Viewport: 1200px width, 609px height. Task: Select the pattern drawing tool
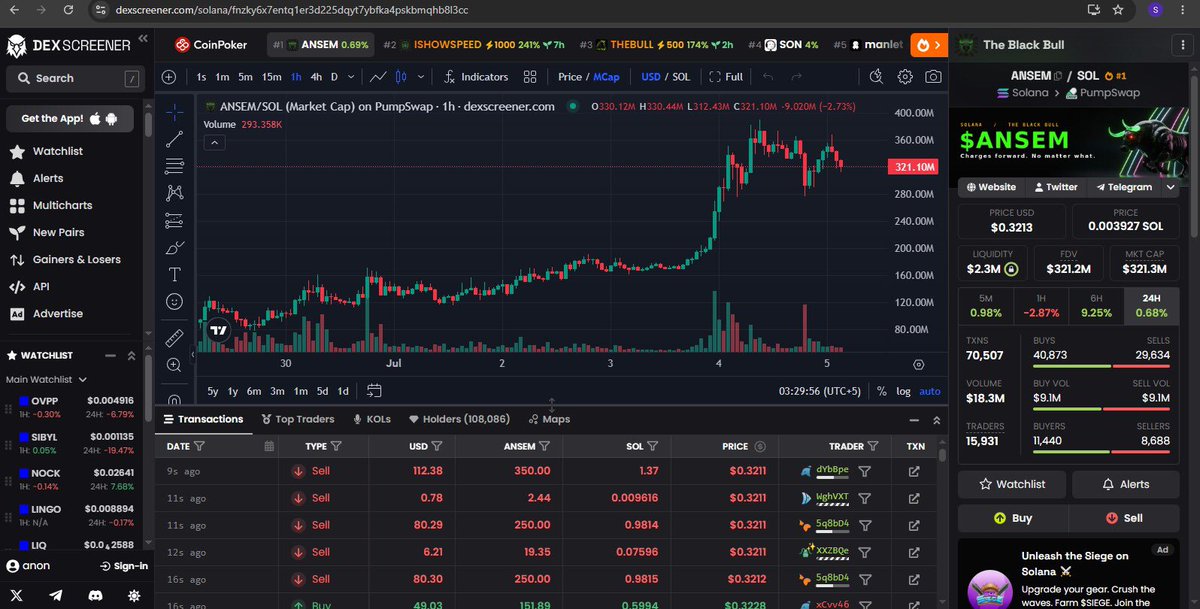coord(174,193)
